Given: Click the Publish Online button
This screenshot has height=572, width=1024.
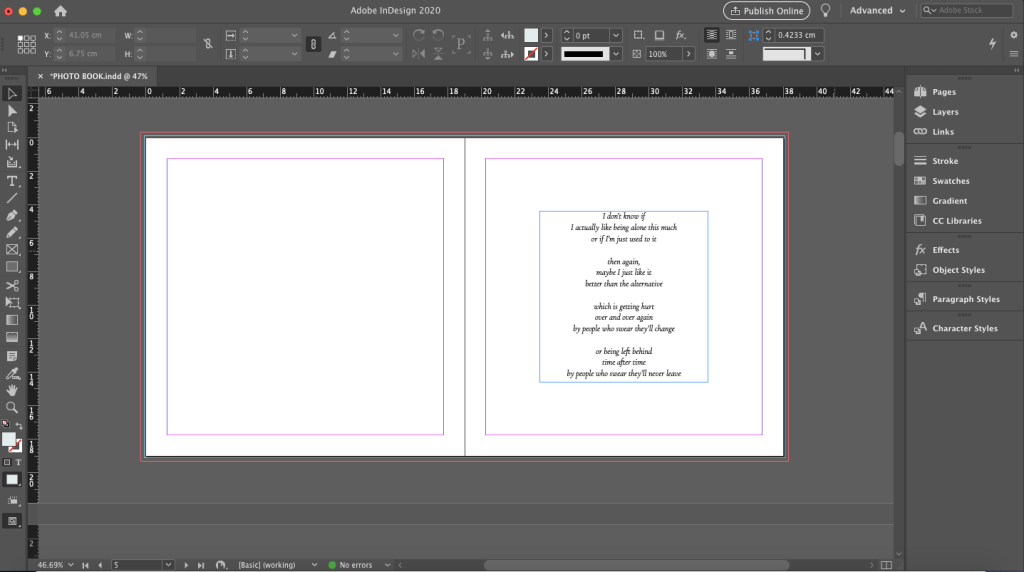Looking at the screenshot, I should (x=766, y=11).
